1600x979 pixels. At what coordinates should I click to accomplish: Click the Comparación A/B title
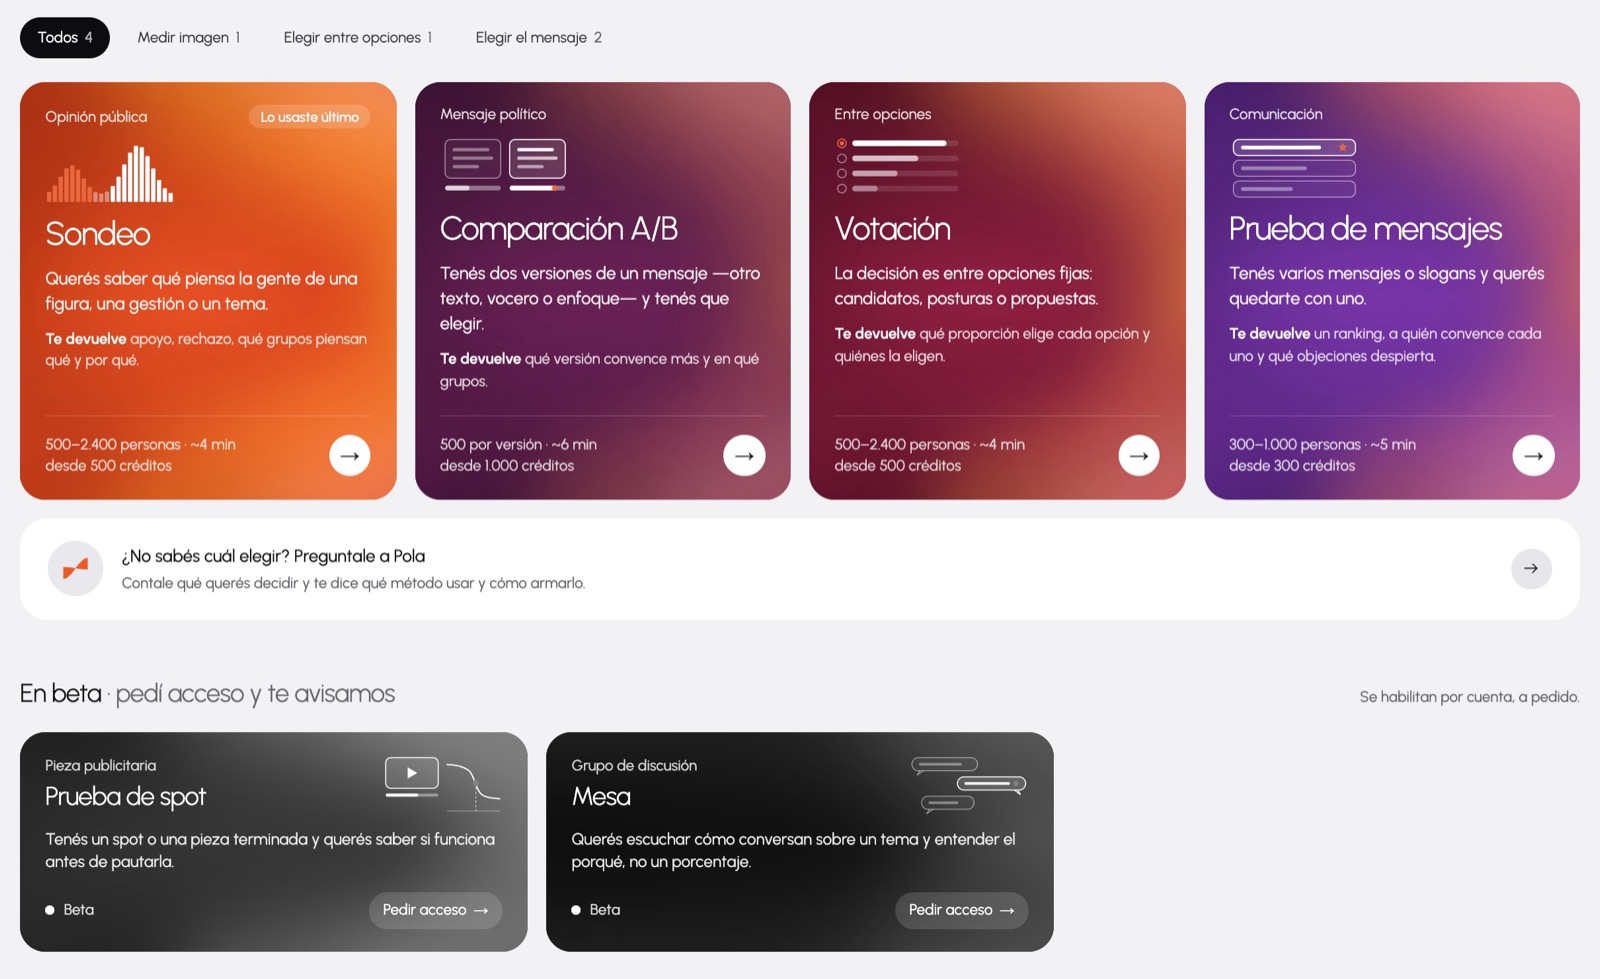coord(559,229)
